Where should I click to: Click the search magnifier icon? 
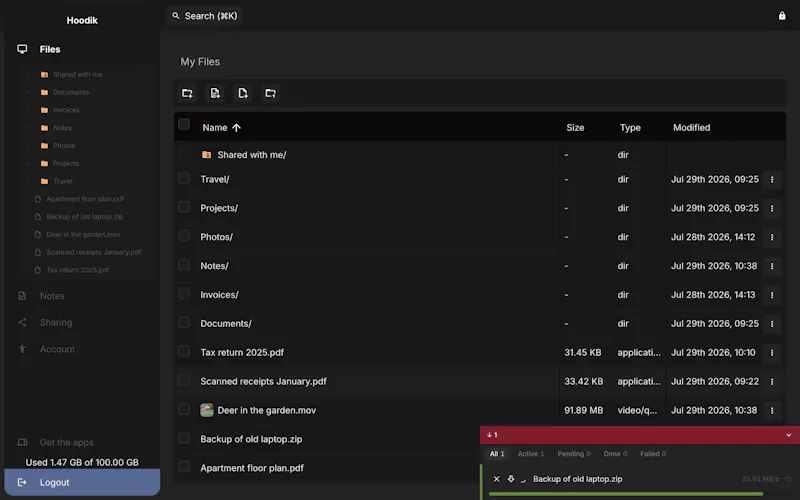(x=176, y=16)
